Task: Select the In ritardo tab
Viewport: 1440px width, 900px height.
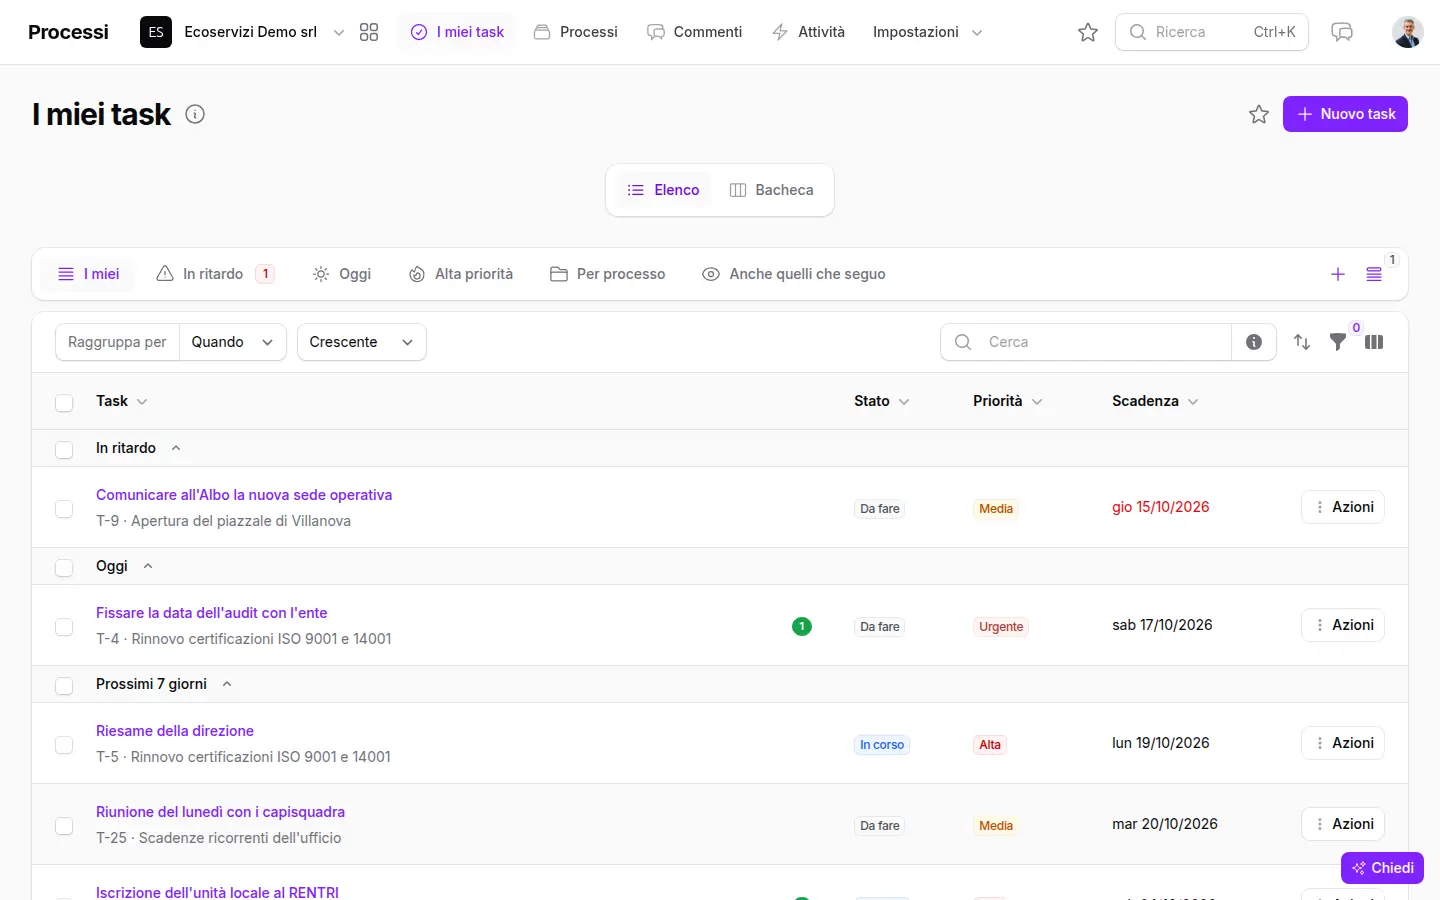Action: point(215,274)
